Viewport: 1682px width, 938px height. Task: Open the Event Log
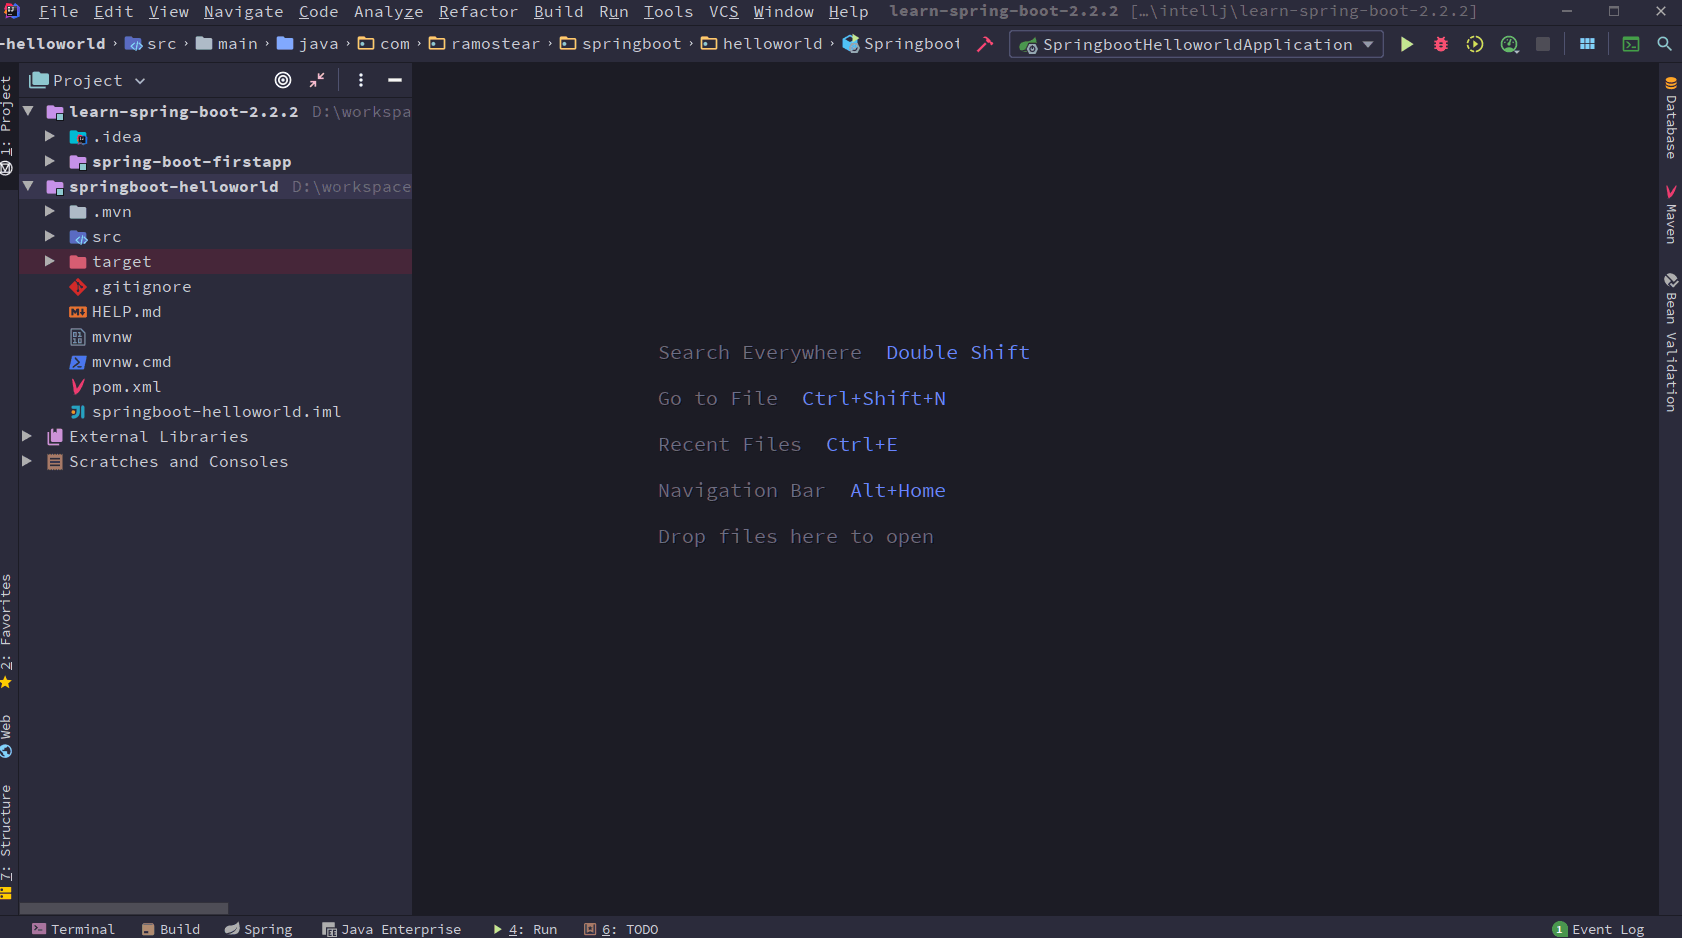pyautogui.click(x=1600, y=929)
